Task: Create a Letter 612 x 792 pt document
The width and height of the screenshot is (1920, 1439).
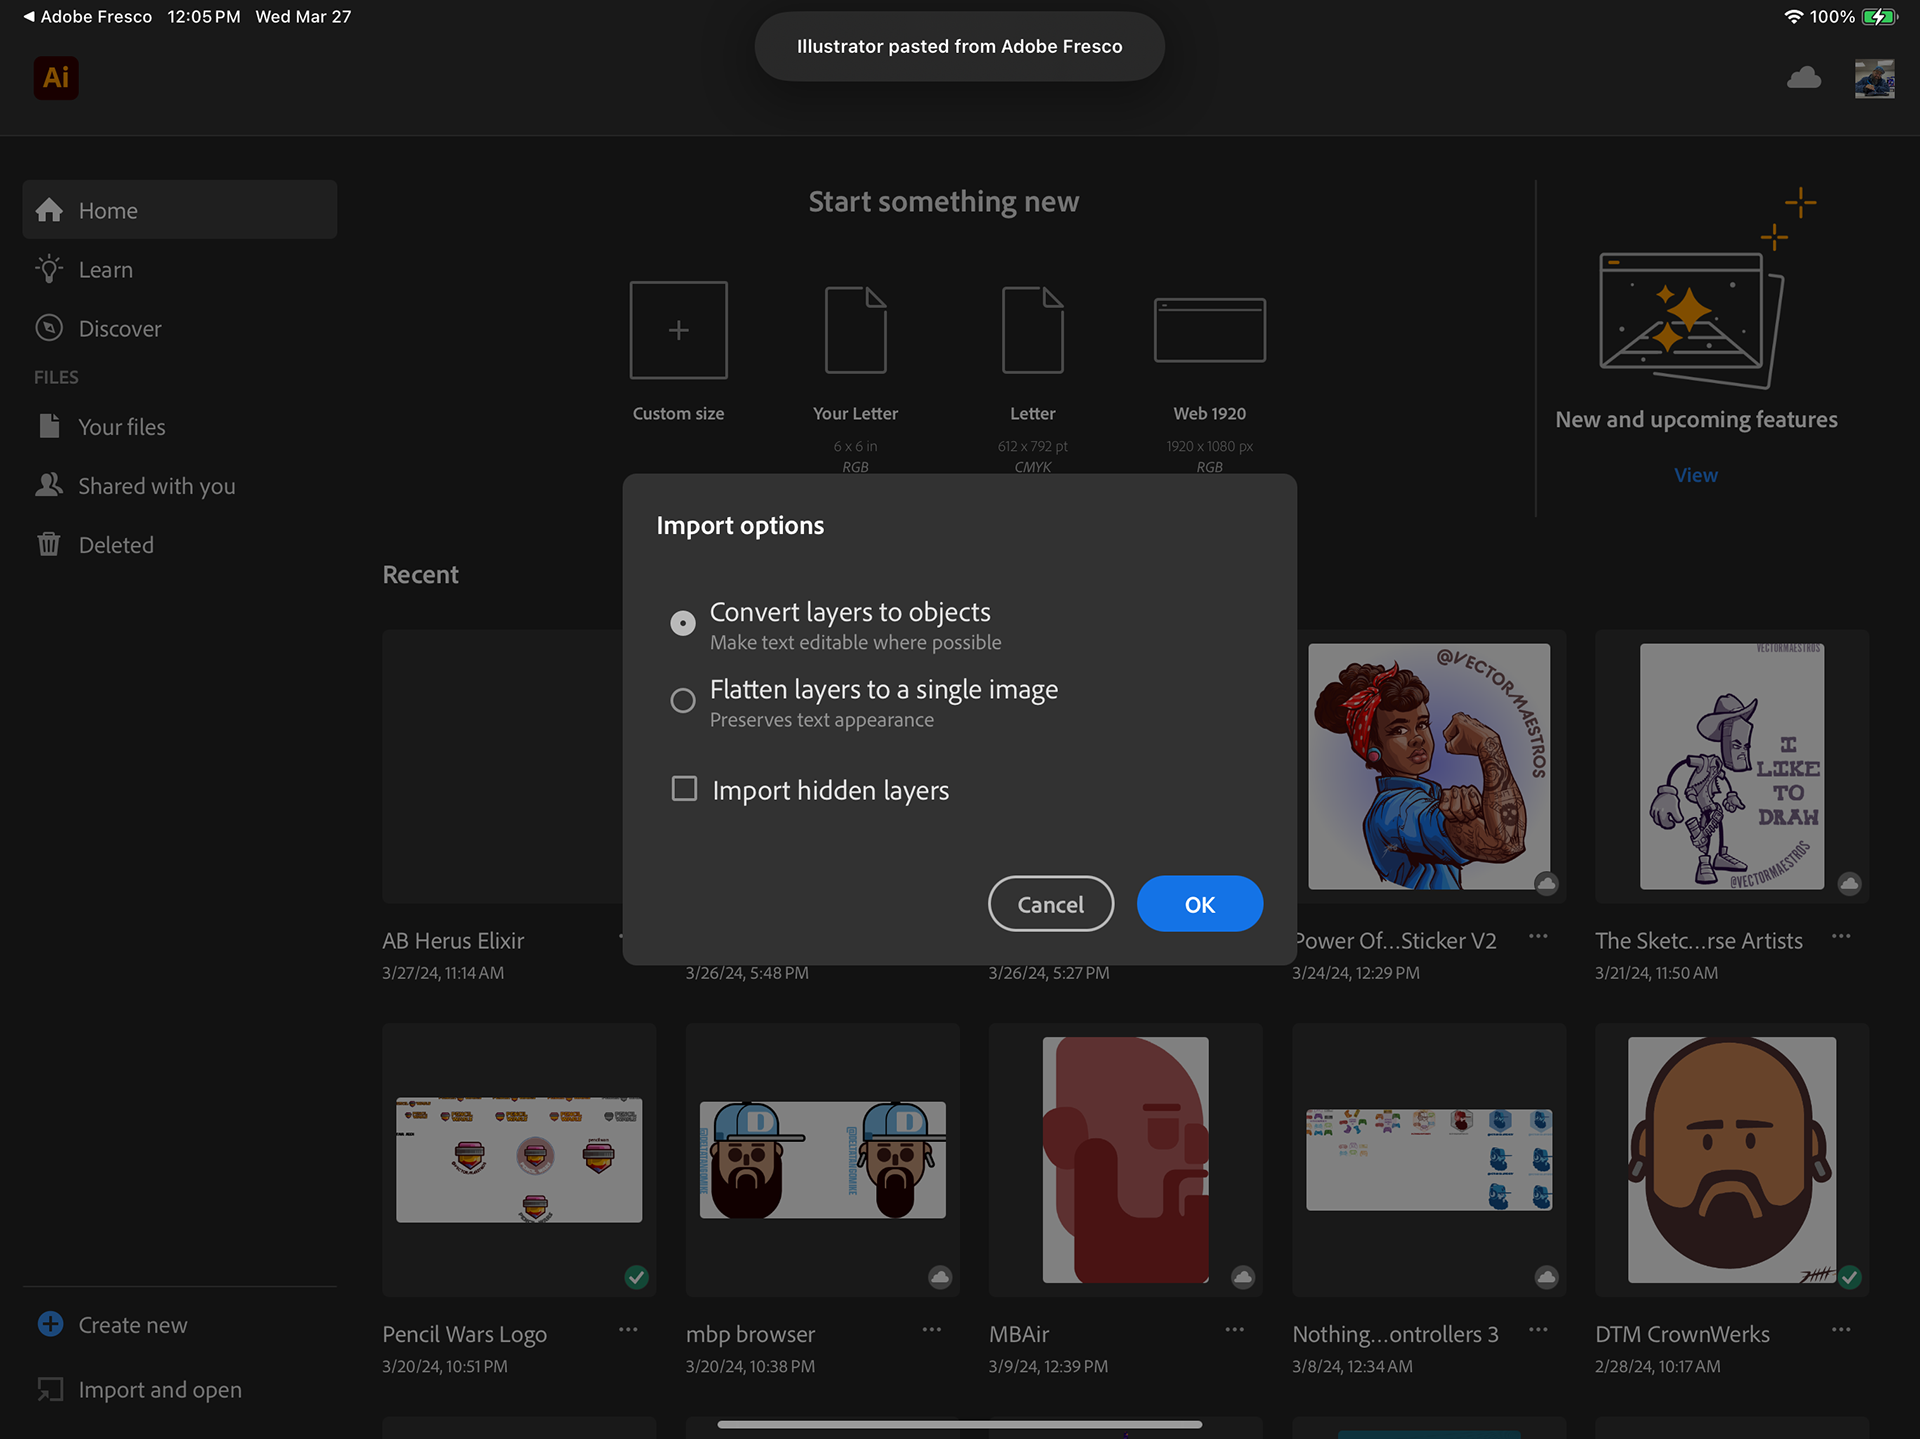Action: pyautogui.click(x=1033, y=330)
